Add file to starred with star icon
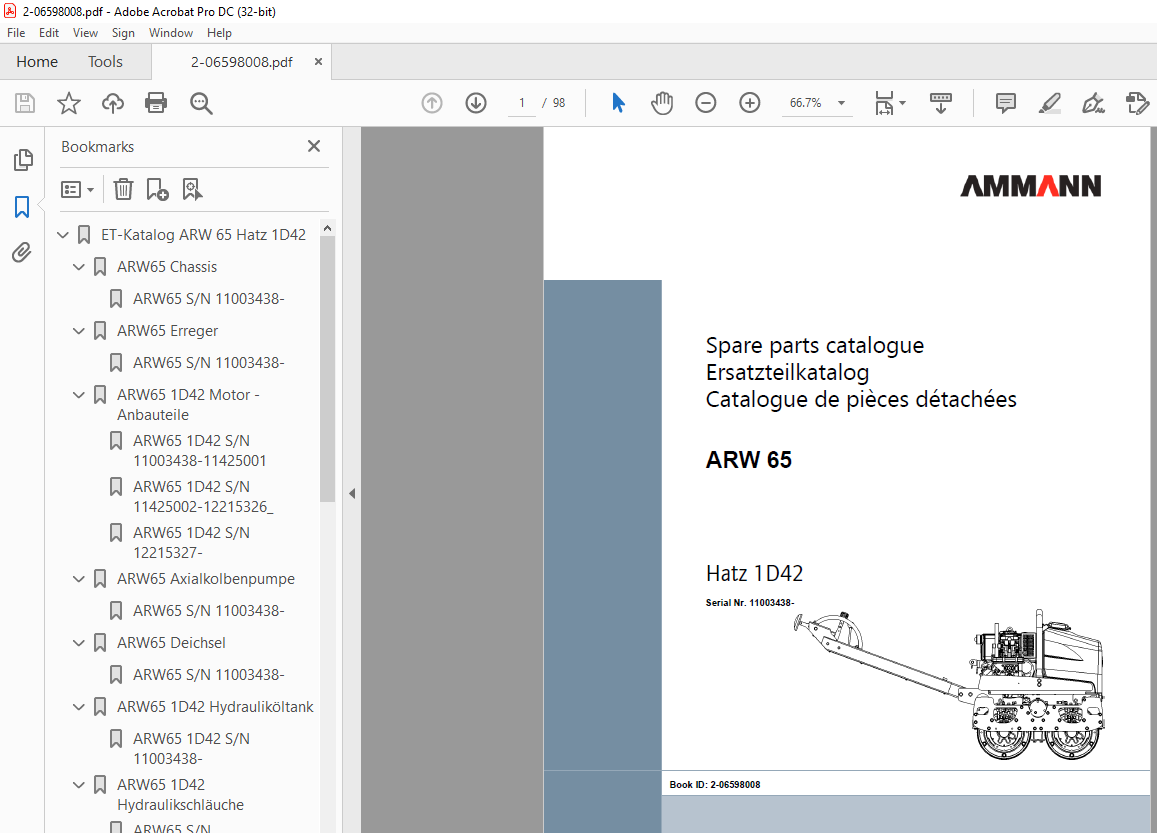This screenshot has height=833, width=1157. tap(69, 103)
